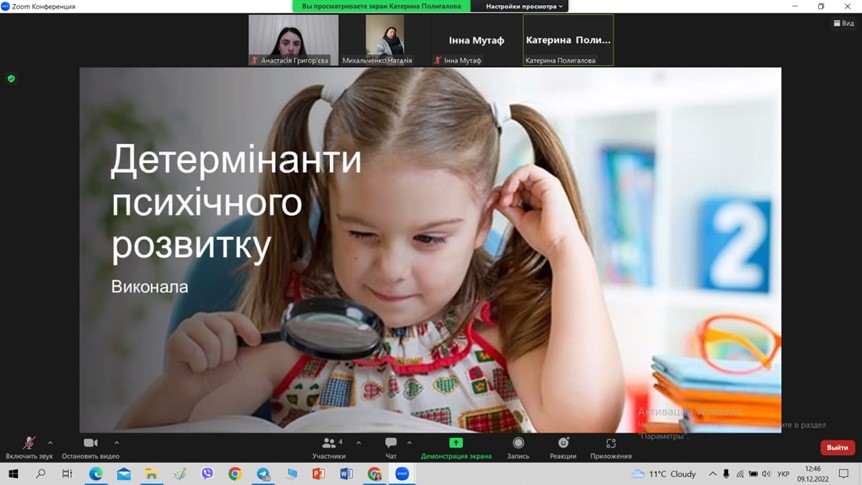Viewport: 862px width, 485px height.
Task: Expand audio options arrow beside microphone
Action: (x=50, y=442)
